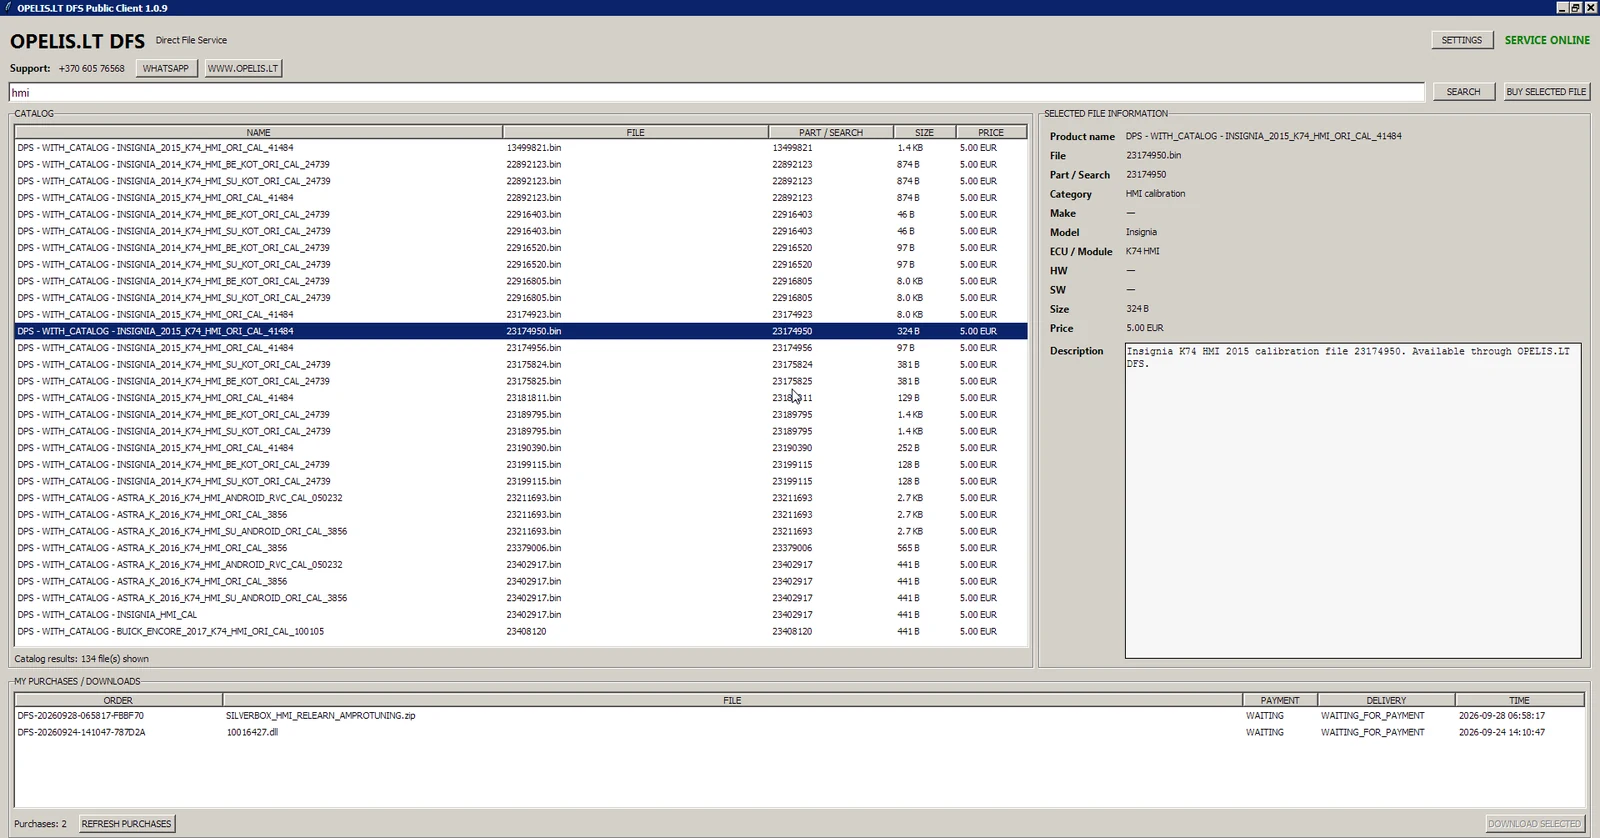Click the purchase time 2026-09-24 14:10:47
The width and height of the screenshot is (1600, 838).
(x=1501, y=732)
